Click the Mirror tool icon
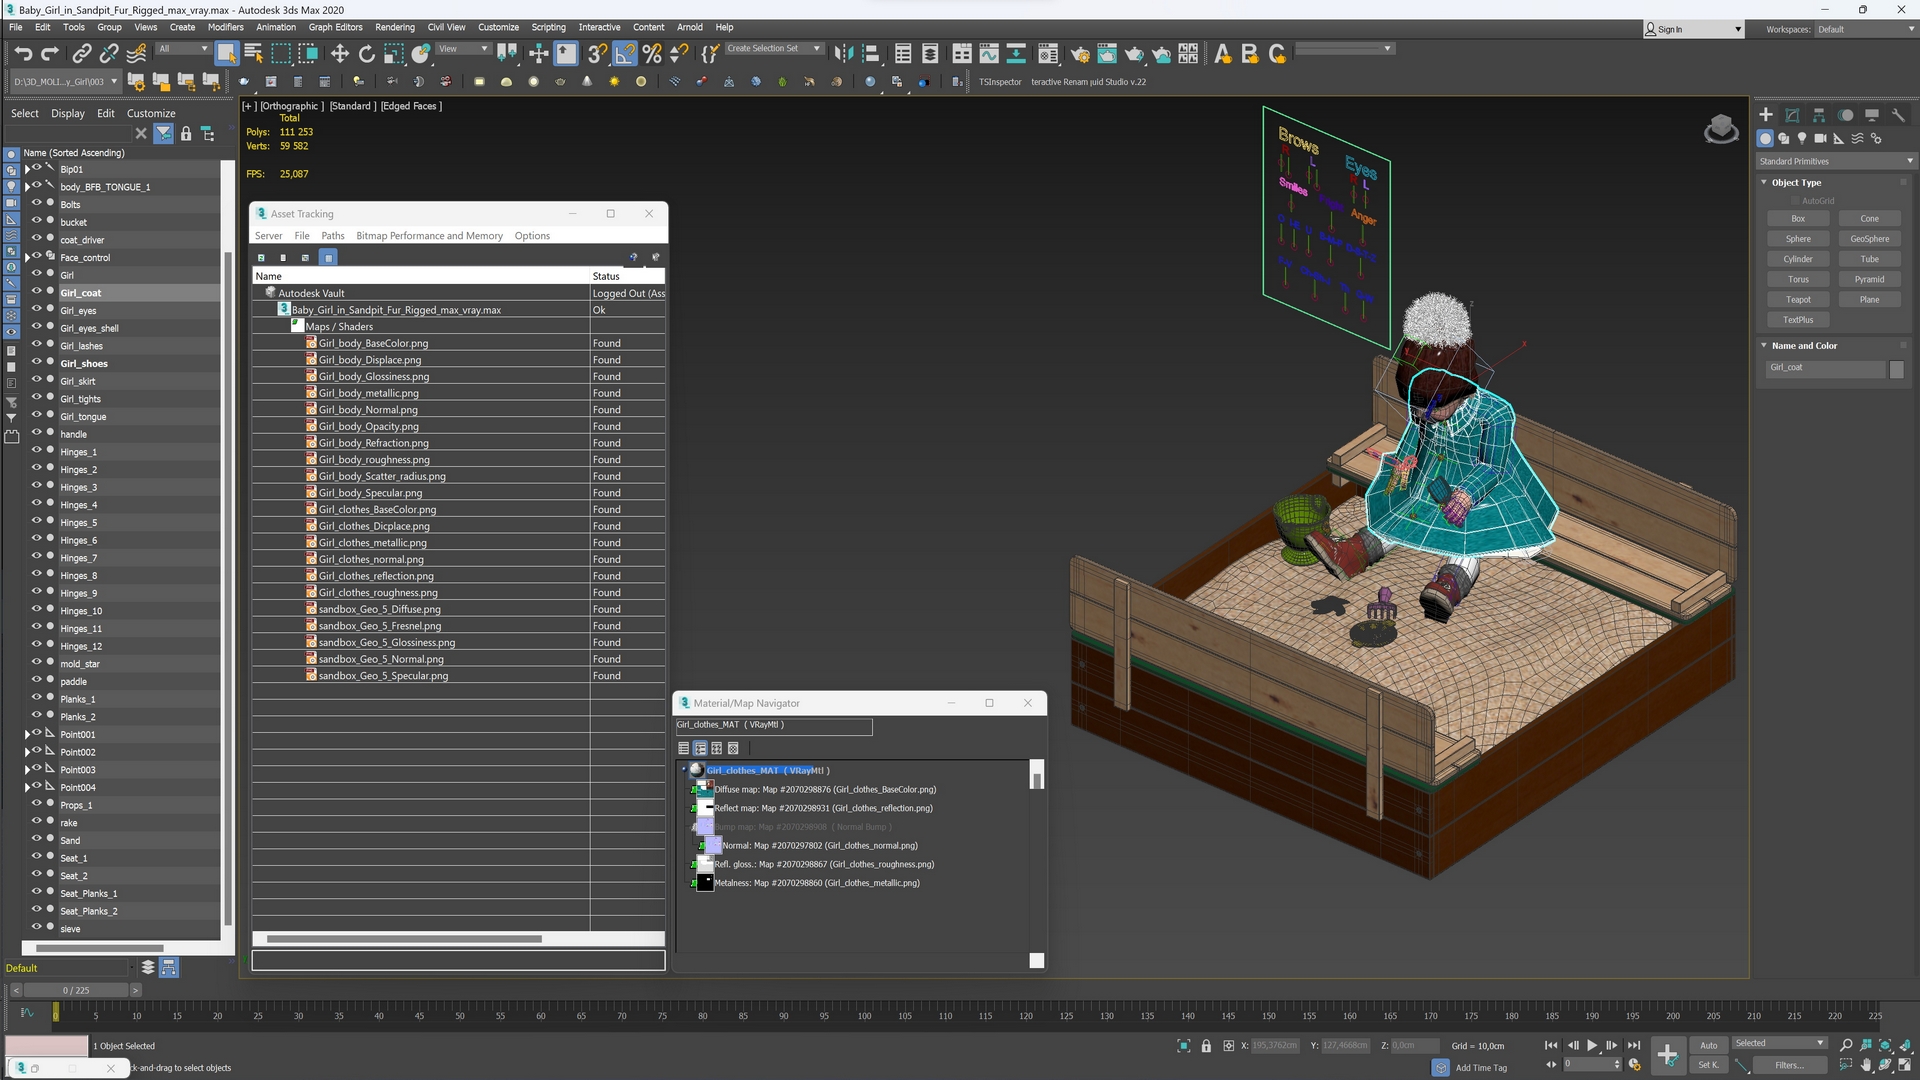Viewport: 1920px width, 1080px height. (x=844, y=53)
